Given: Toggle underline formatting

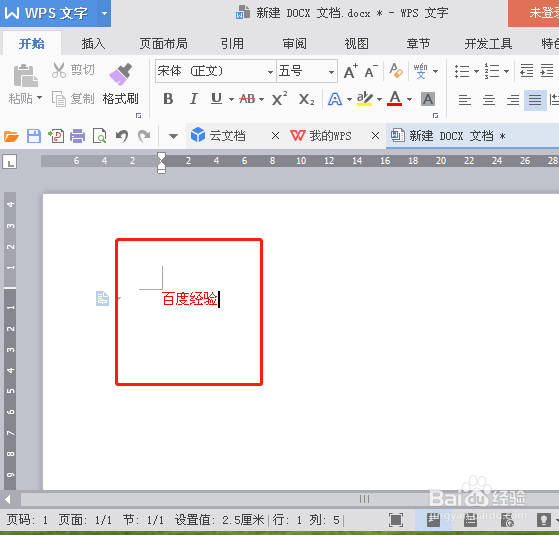Looking at the screenshot, I should (216, 99).
